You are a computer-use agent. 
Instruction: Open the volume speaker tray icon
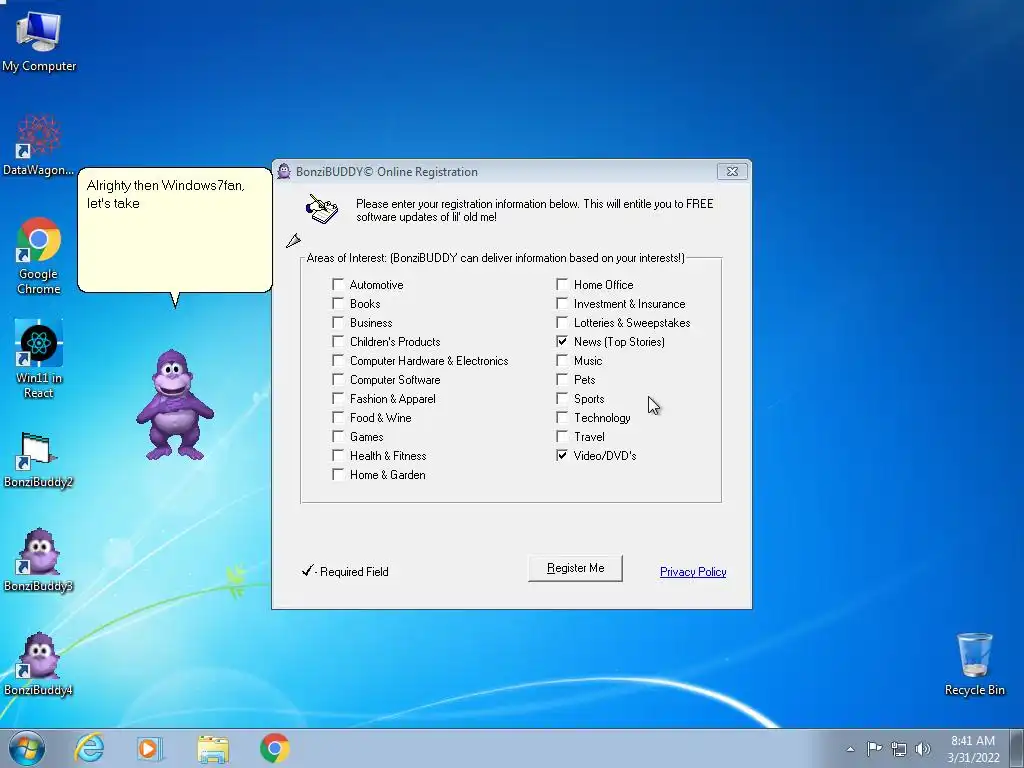pyautogui.click(x=923, y=749)
